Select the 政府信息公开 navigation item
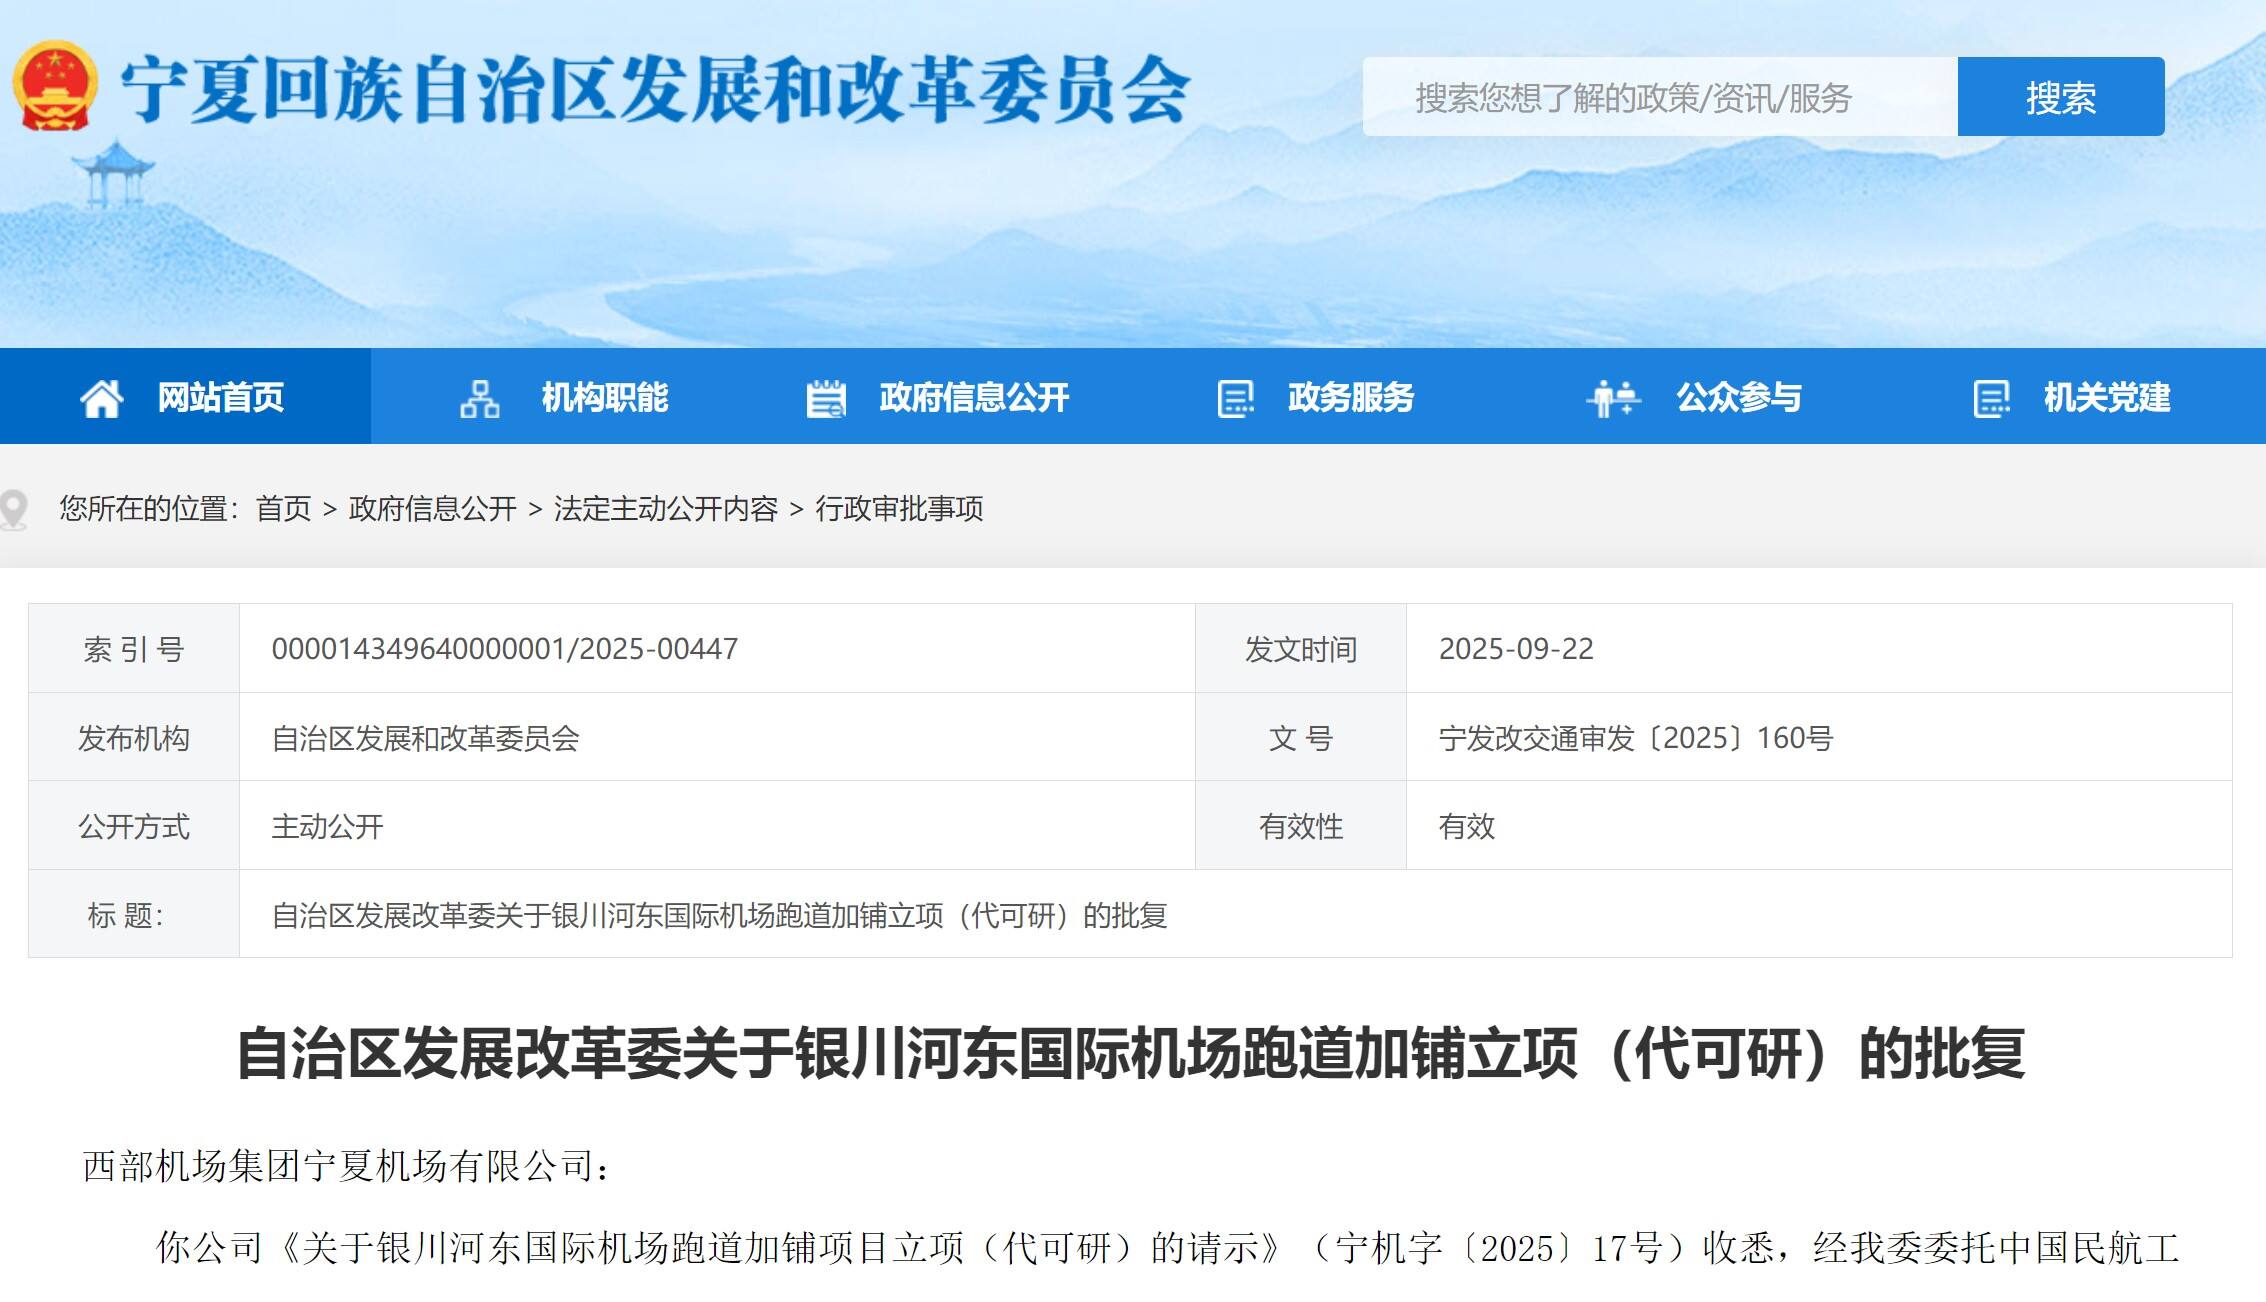Screen dimensions: 2266x1302 [x=974, y=398]
